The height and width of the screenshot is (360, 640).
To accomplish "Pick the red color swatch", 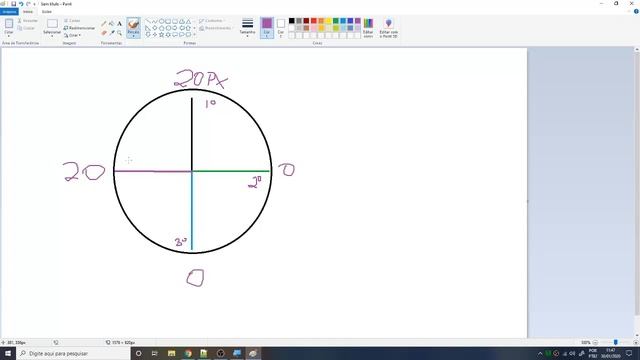I will [313, 21].
